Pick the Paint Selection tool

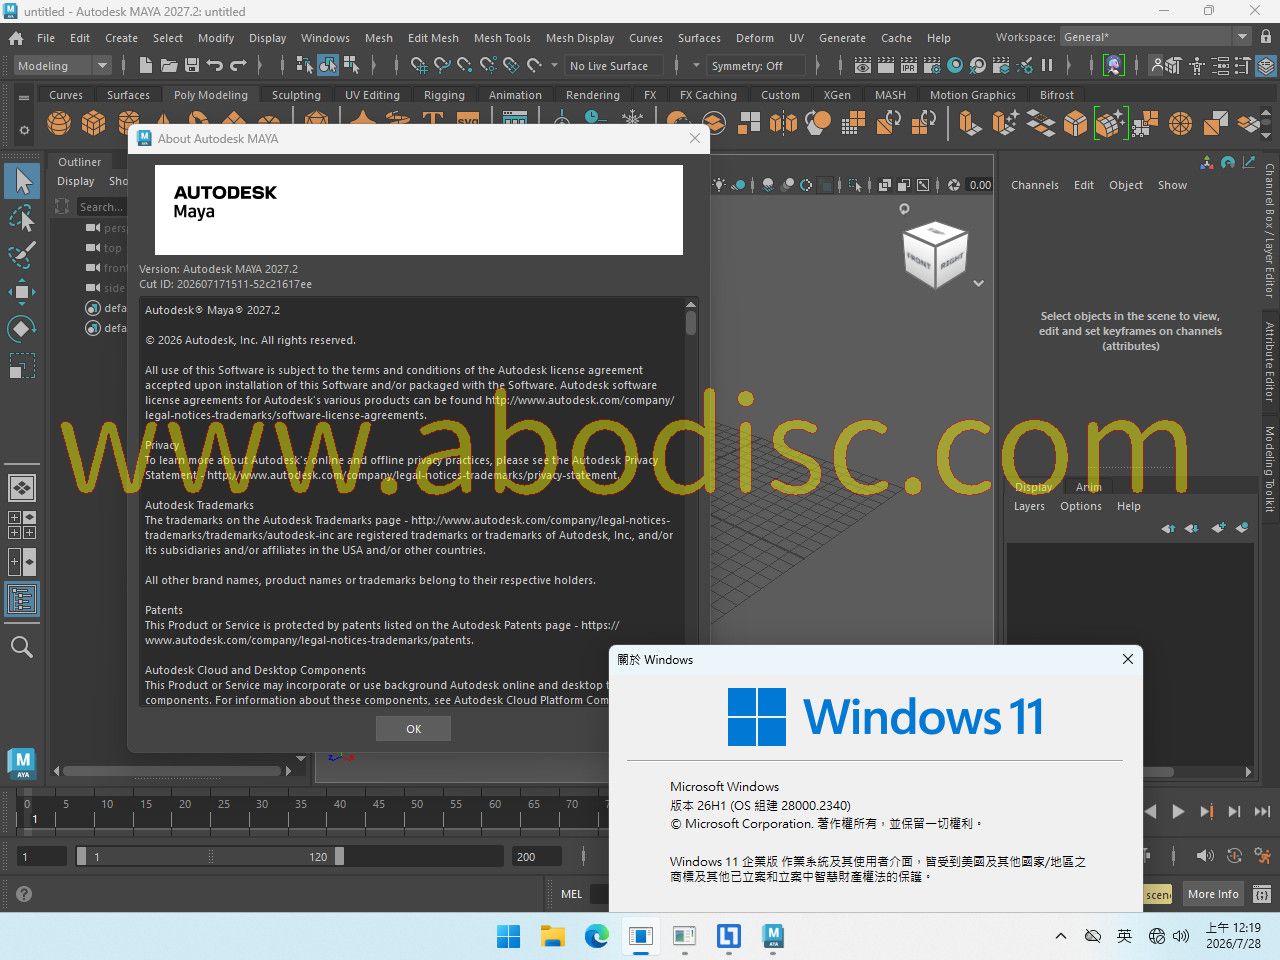22,255
